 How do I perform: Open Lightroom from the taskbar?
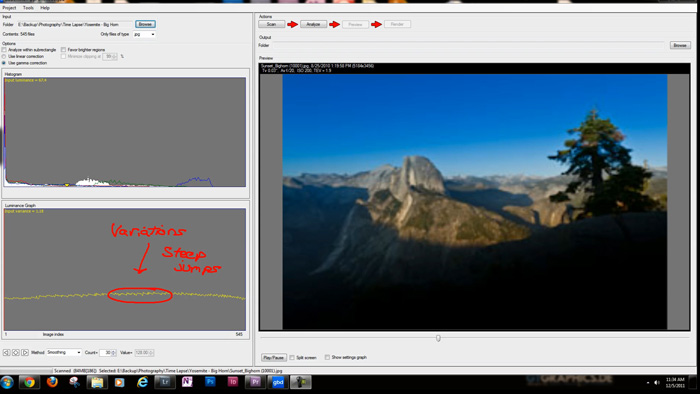click(165, 382)
